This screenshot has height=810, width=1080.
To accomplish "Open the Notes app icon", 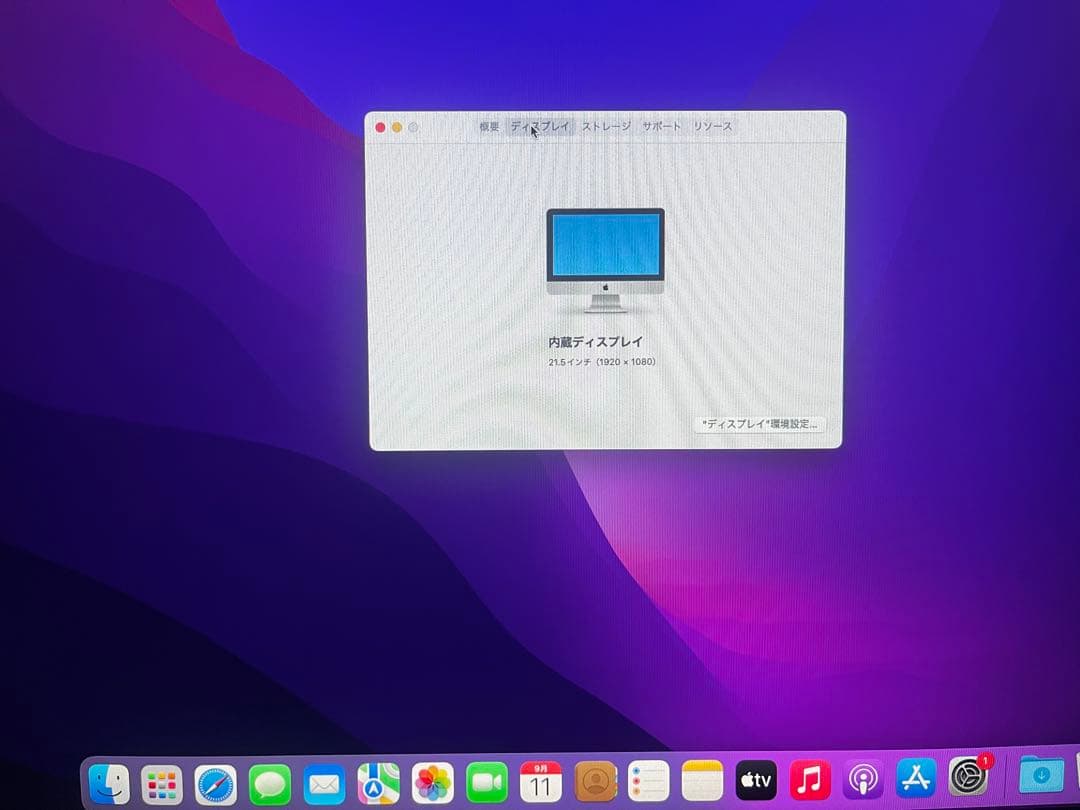I will coord(703,780).
